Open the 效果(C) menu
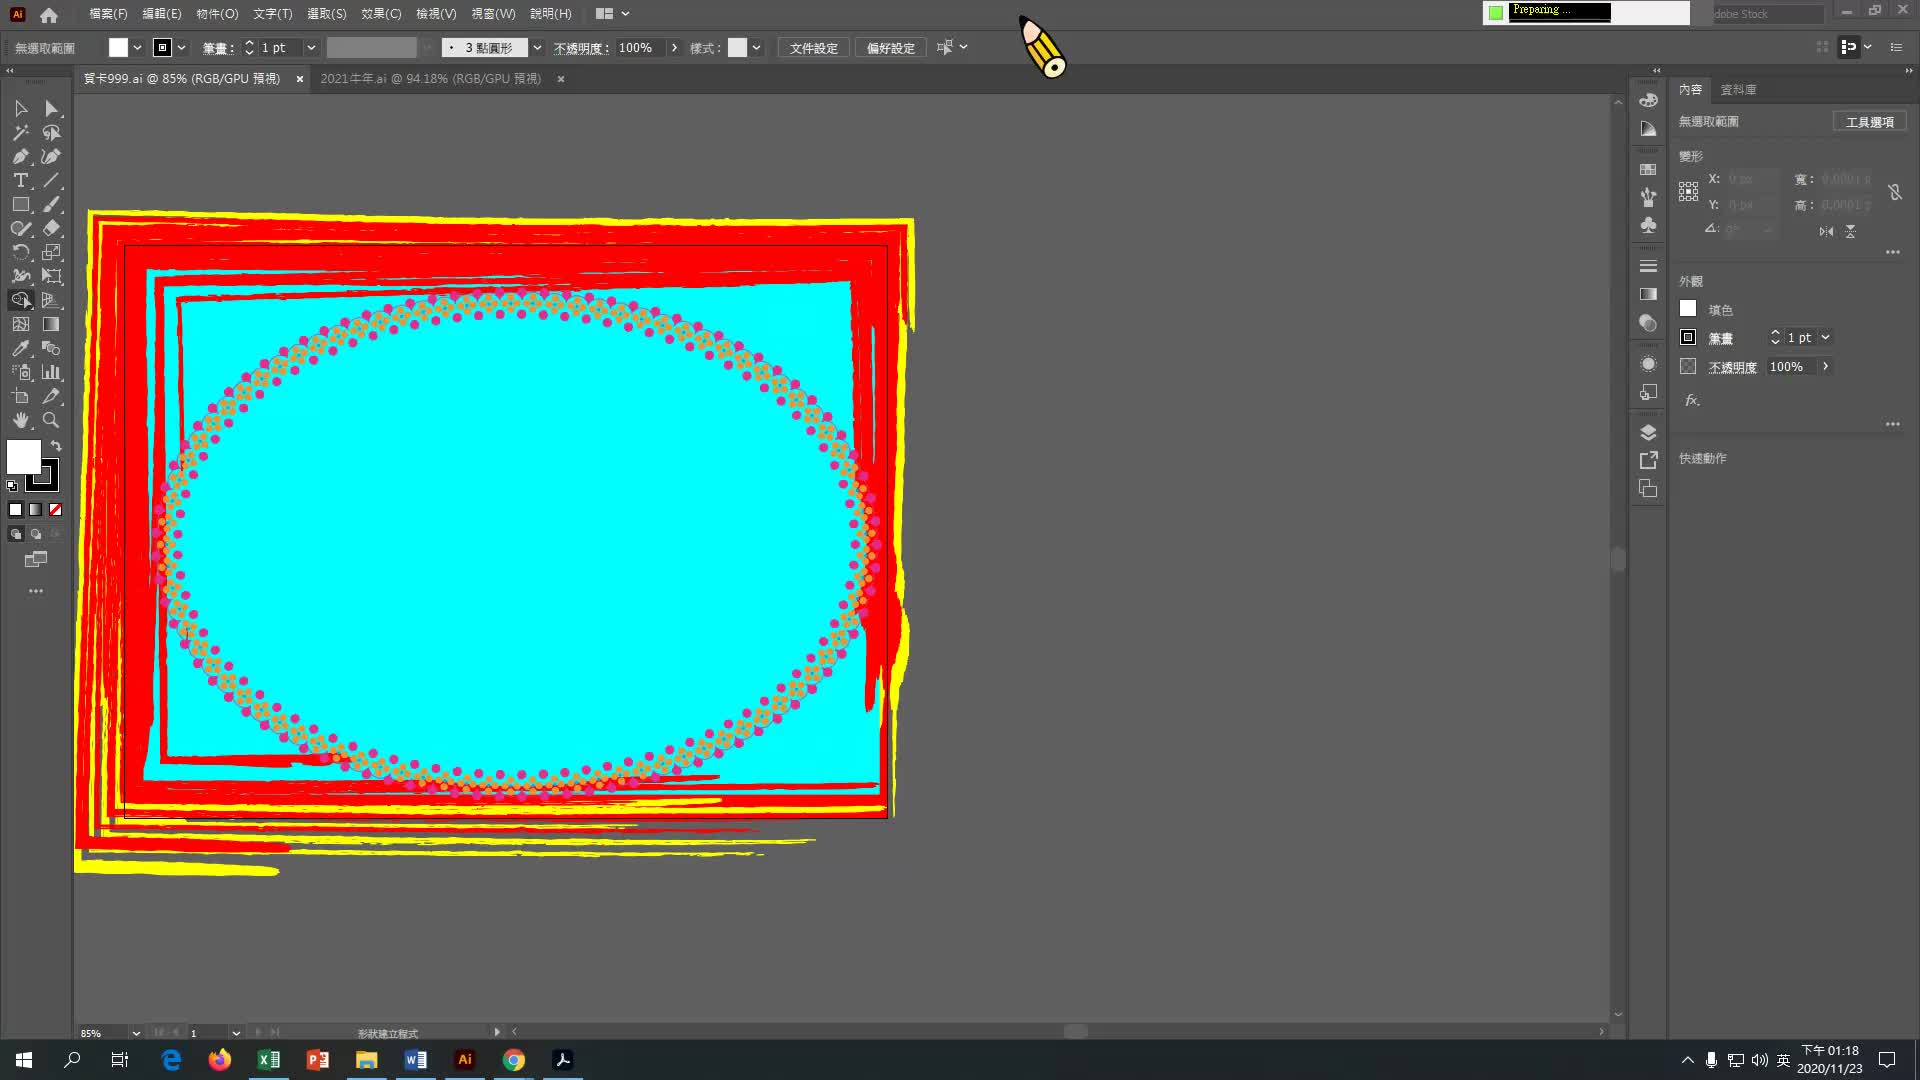This screenshot has width=1920, height=1080. click(x=380, y=14)
